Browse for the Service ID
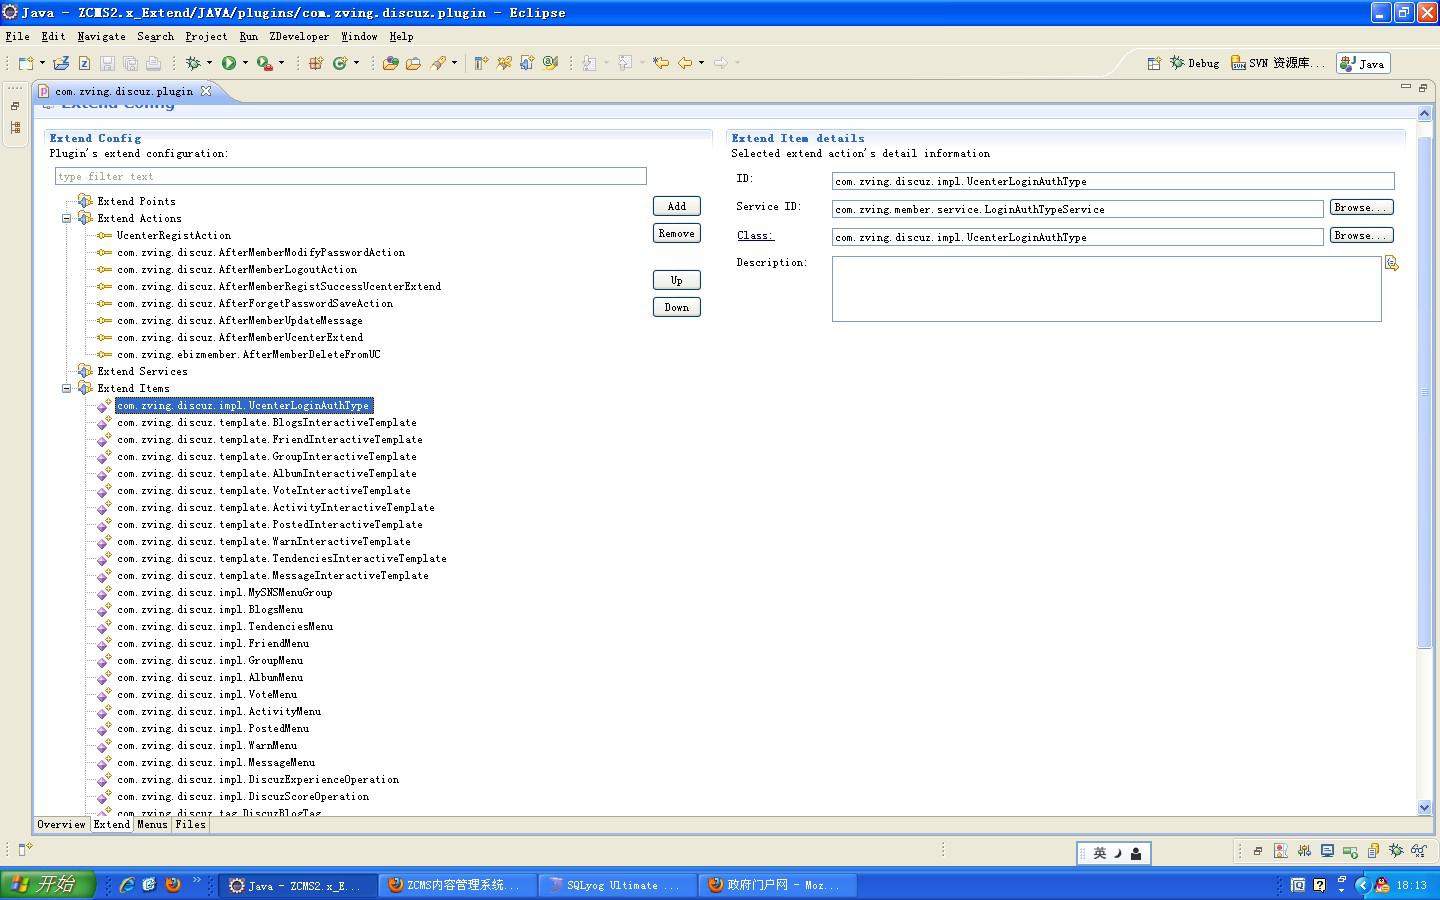This screenshot has height=900, width=1440. pos(1360,207)
